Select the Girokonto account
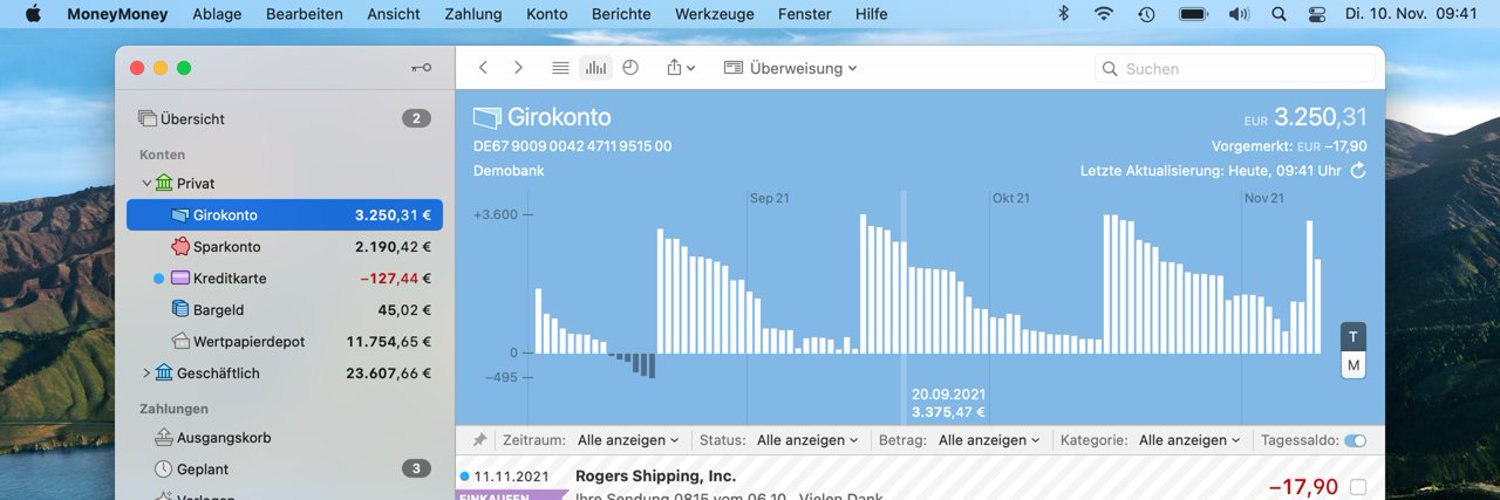Screen dimensions: 1500x500 pos(284,215)
